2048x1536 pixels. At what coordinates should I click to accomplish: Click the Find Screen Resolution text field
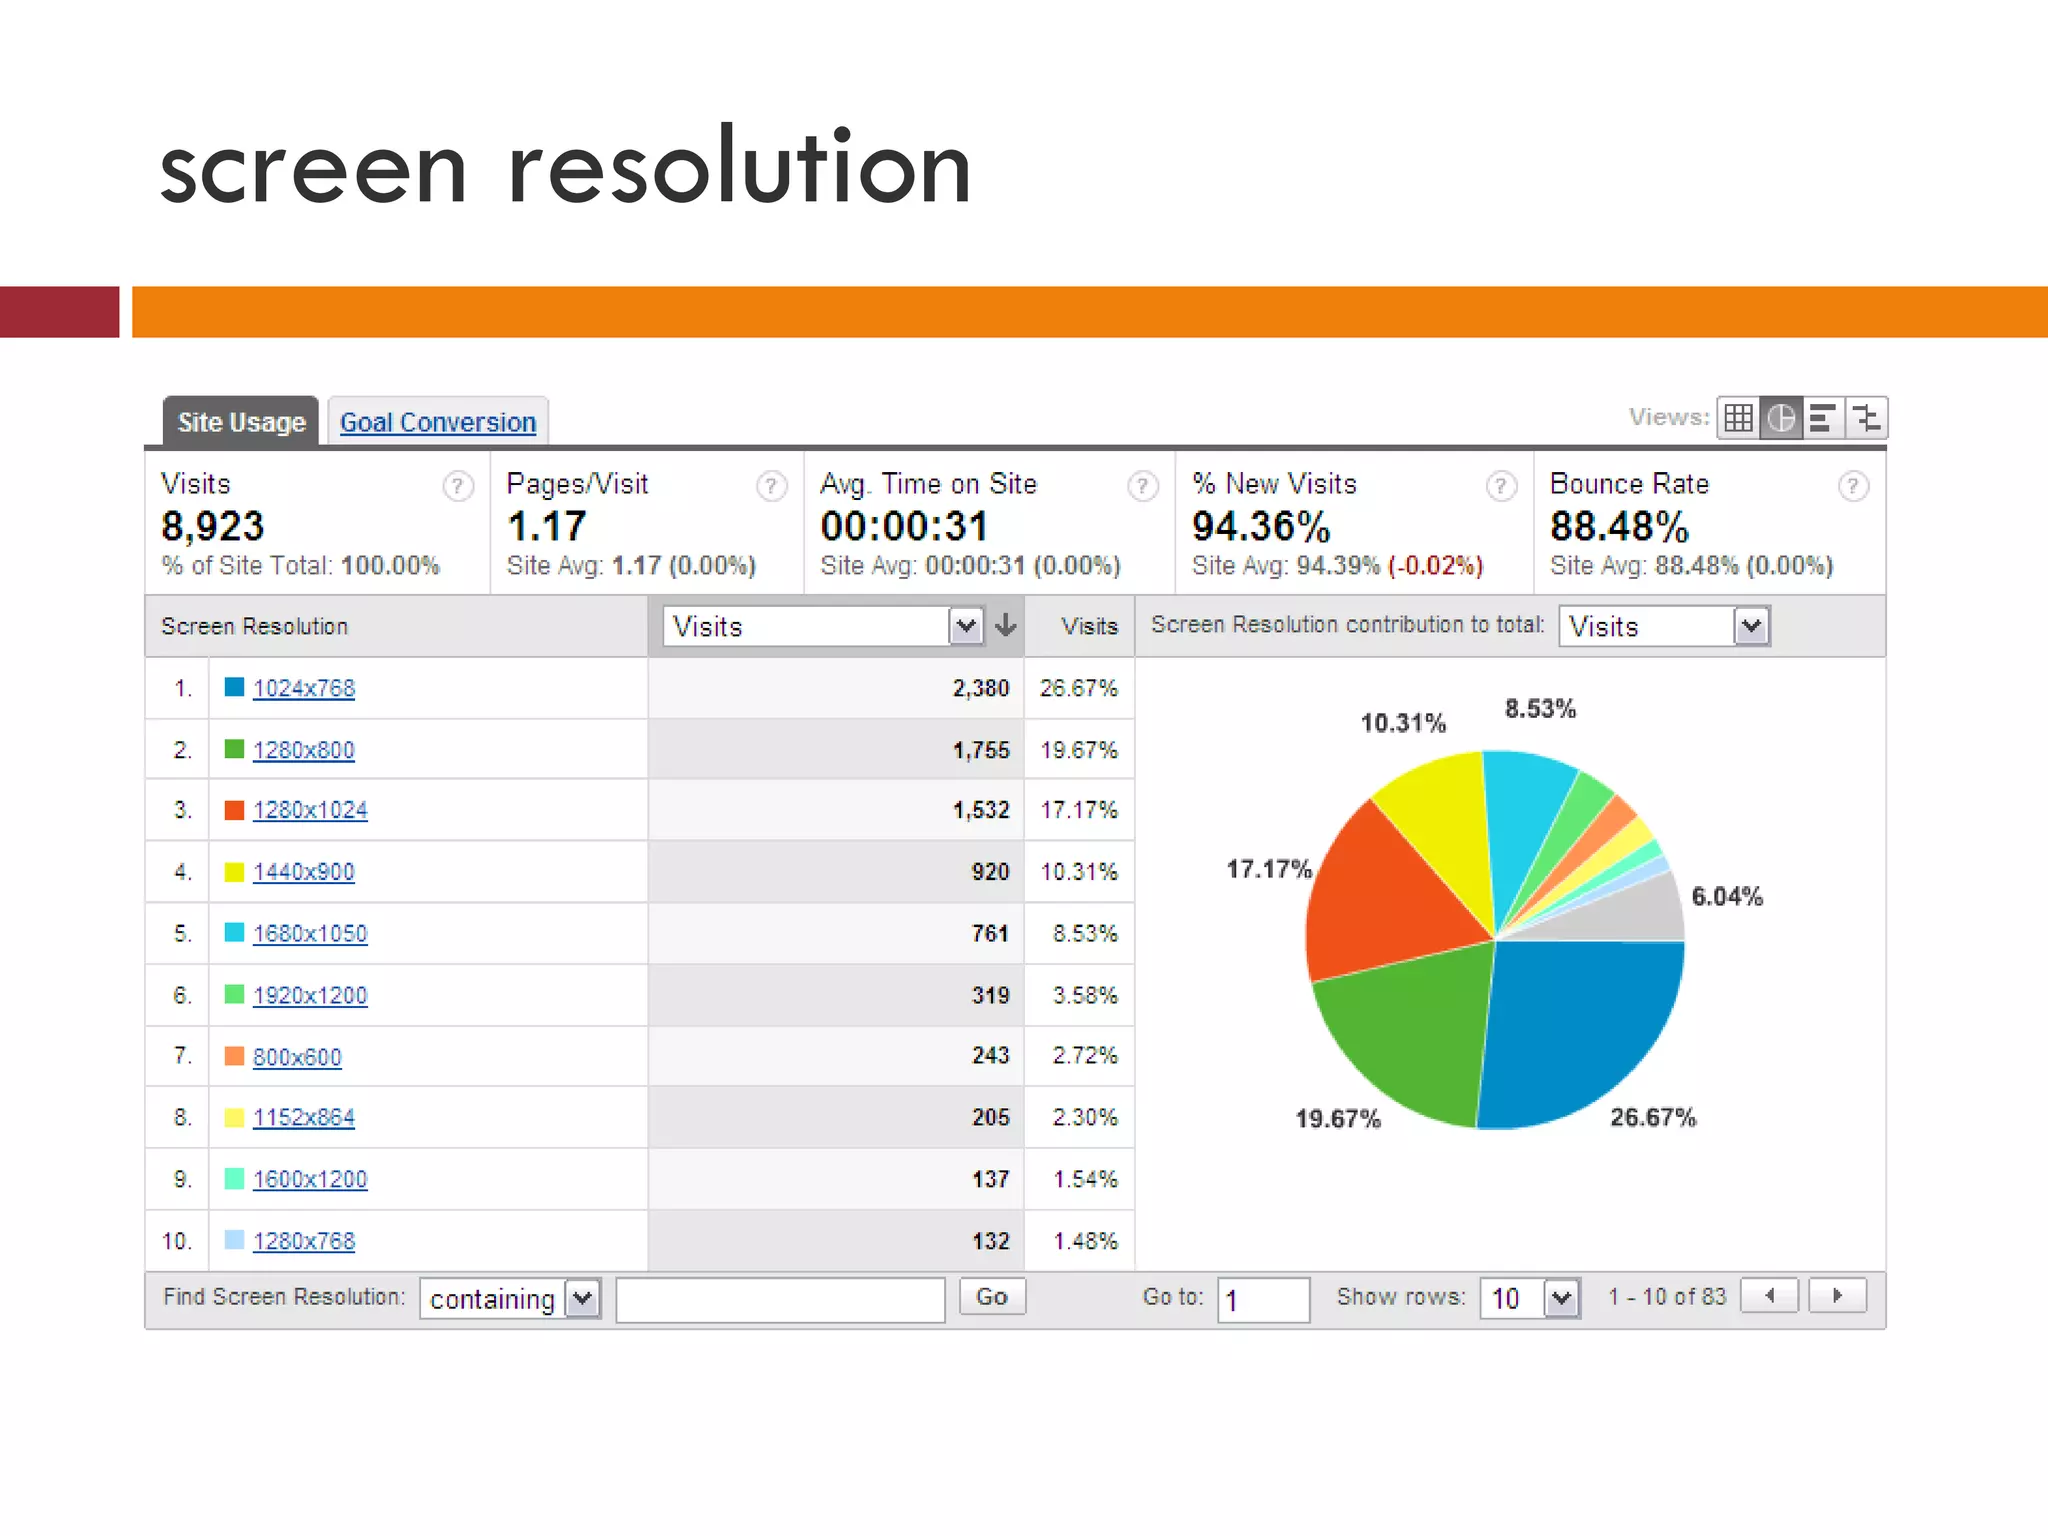780,1299
